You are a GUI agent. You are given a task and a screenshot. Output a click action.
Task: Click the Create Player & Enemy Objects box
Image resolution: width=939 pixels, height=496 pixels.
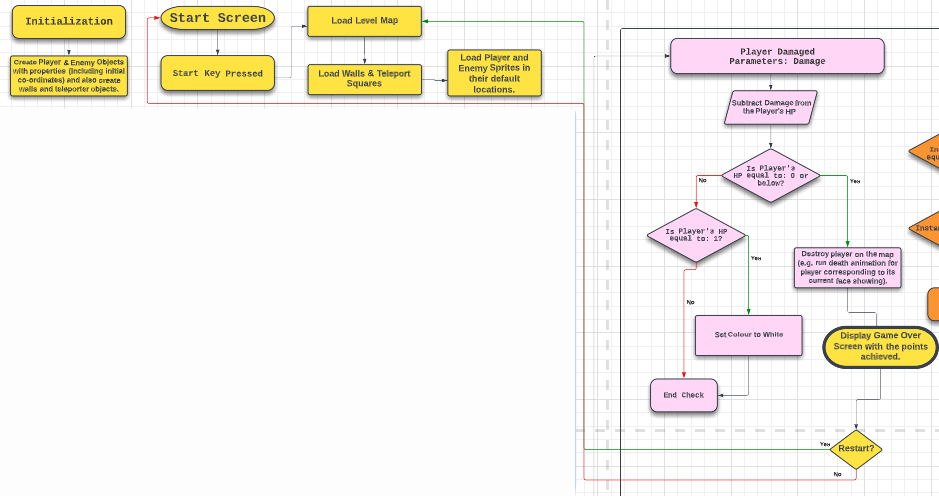point(68,76)
